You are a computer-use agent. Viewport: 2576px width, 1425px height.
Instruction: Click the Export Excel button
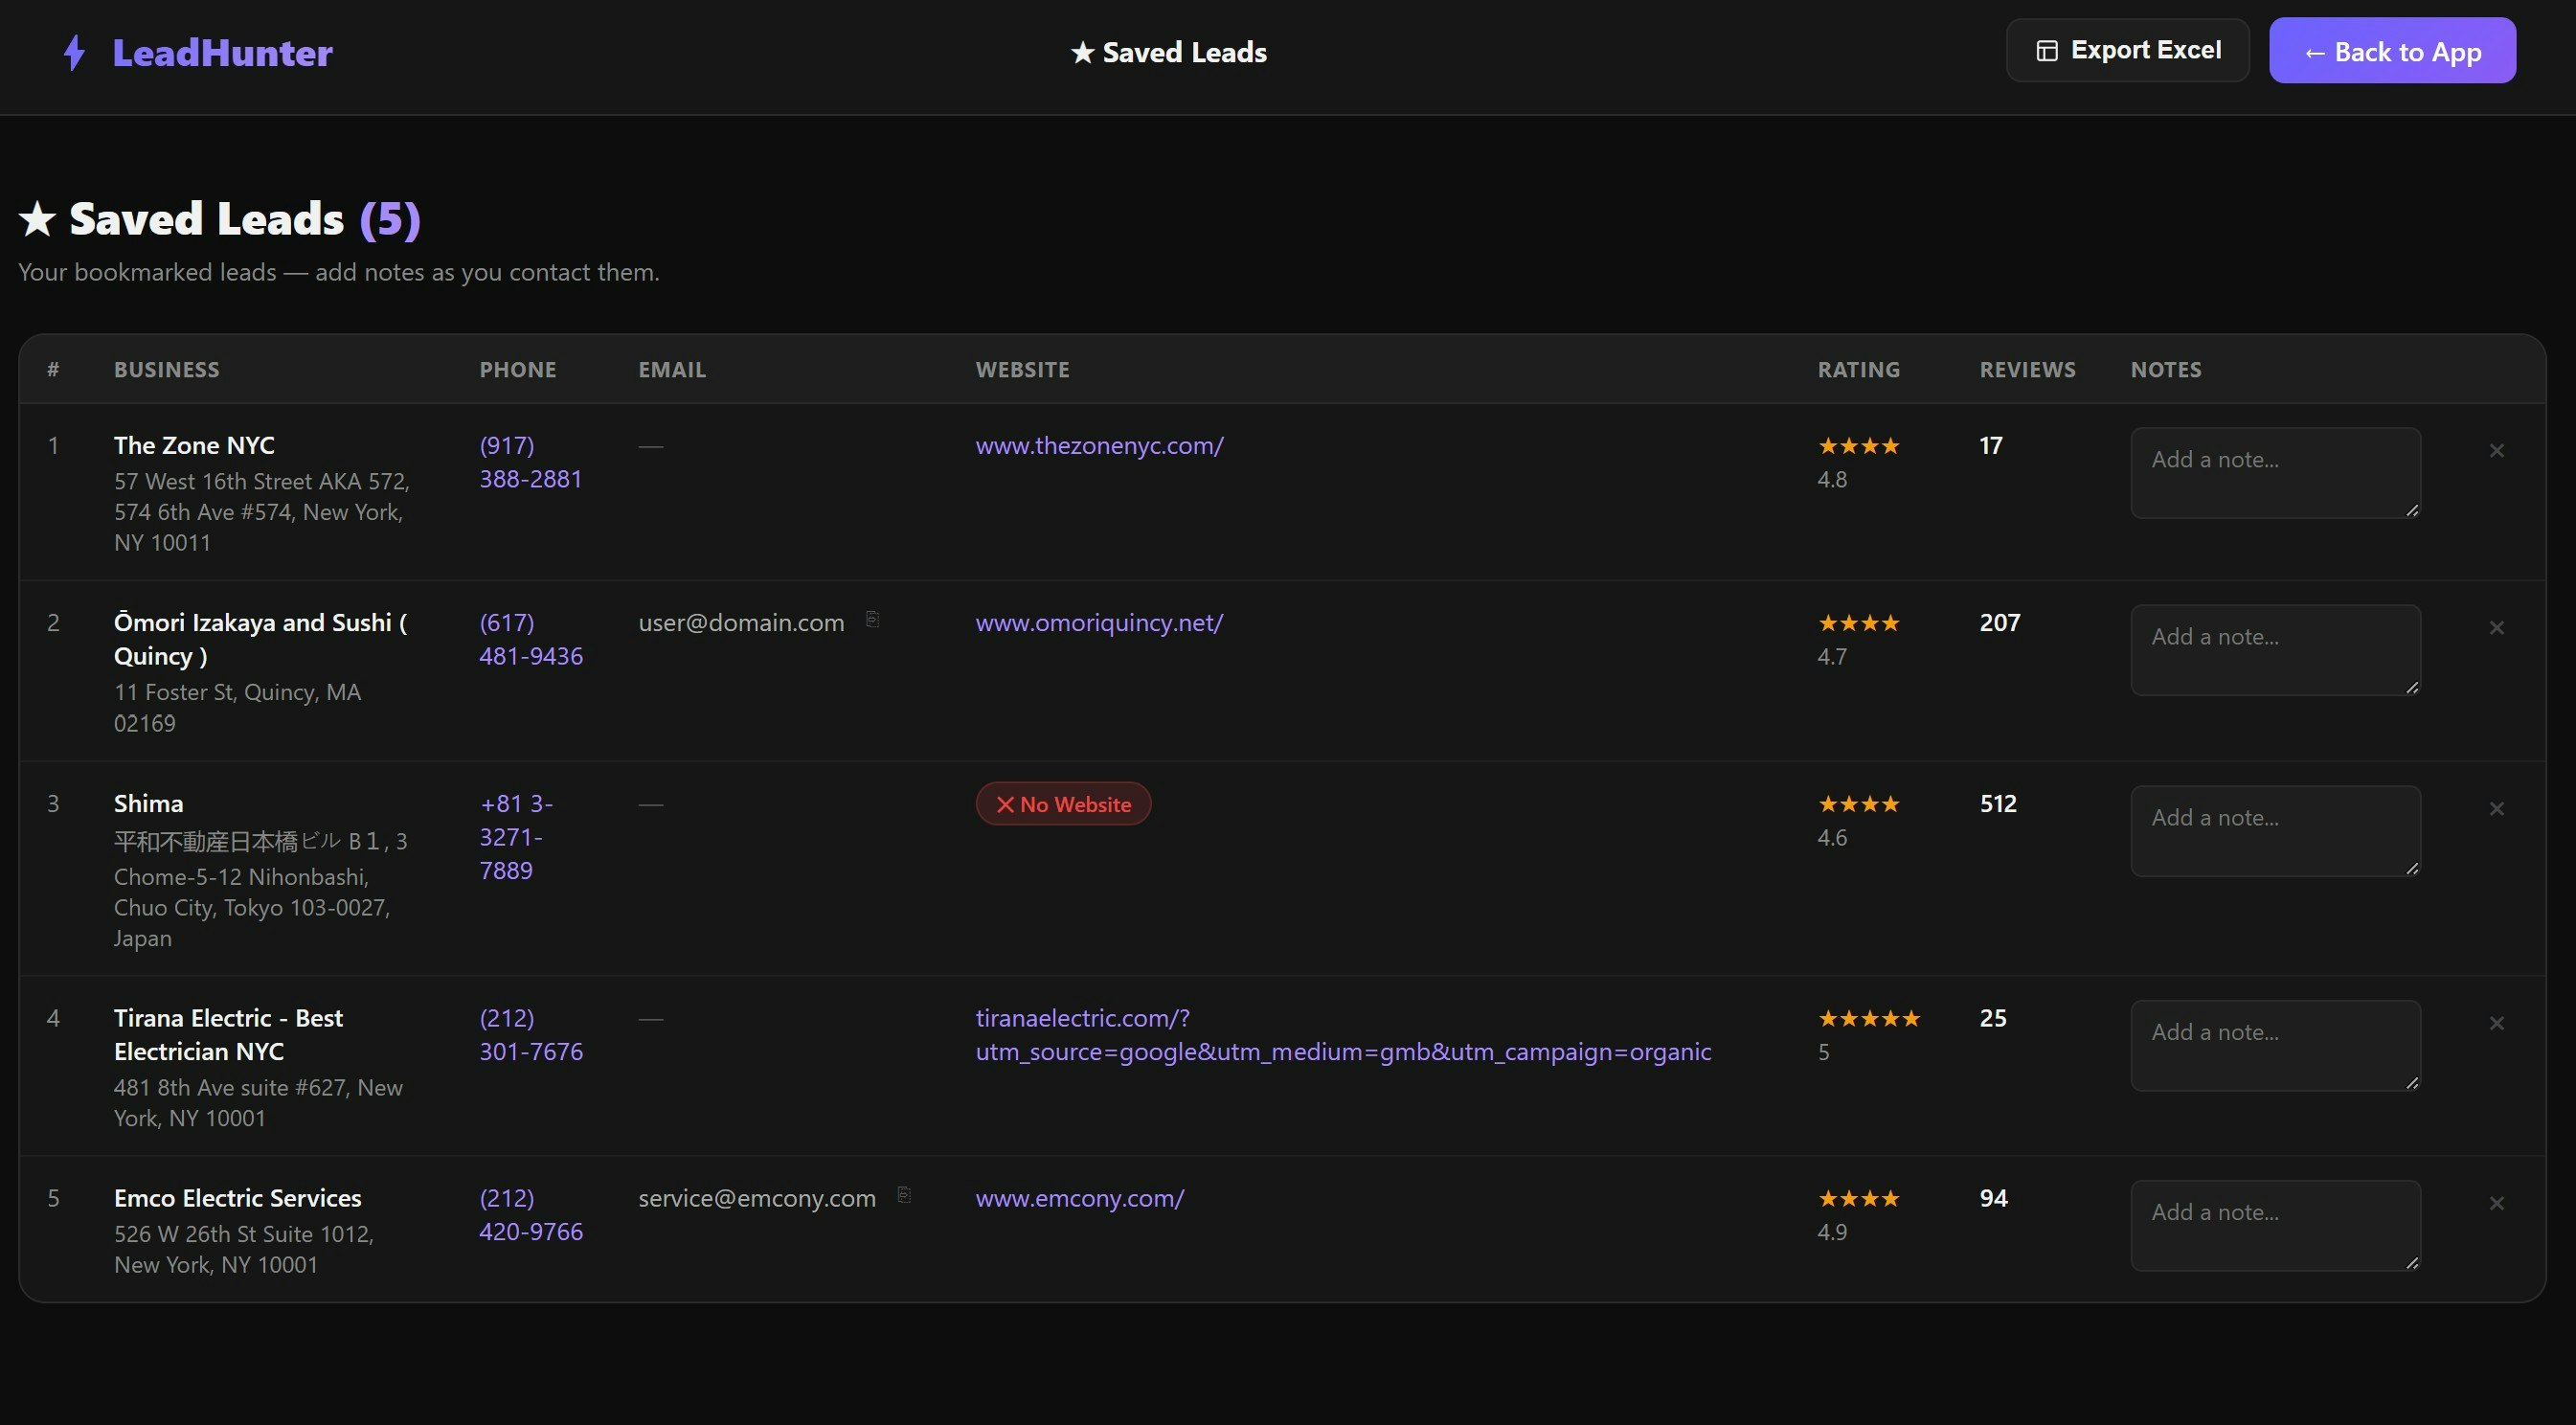(2127, 50)
